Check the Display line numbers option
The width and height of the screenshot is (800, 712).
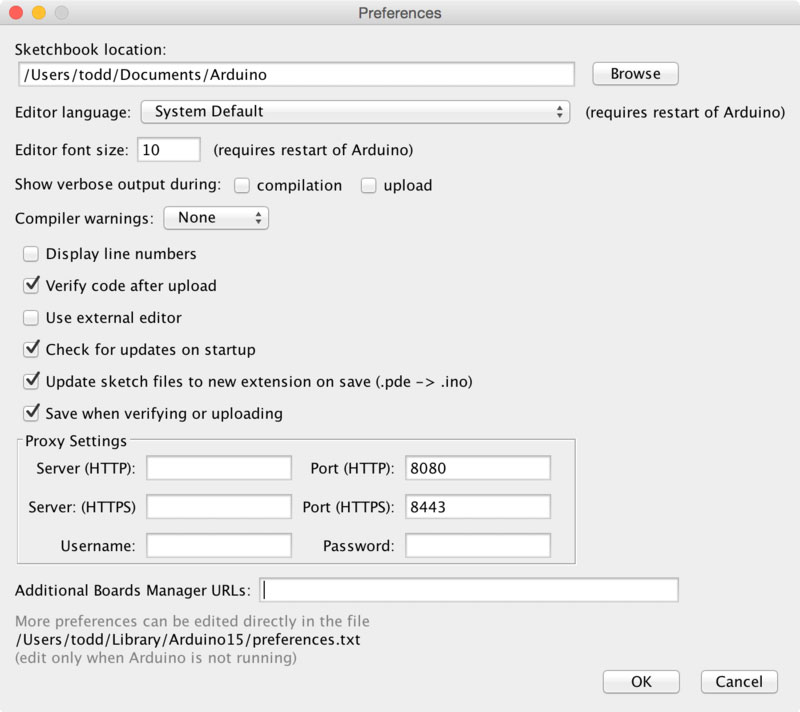30,254
